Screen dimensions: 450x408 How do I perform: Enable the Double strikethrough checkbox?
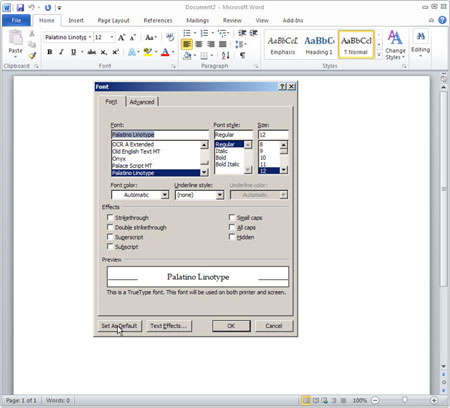110,227
